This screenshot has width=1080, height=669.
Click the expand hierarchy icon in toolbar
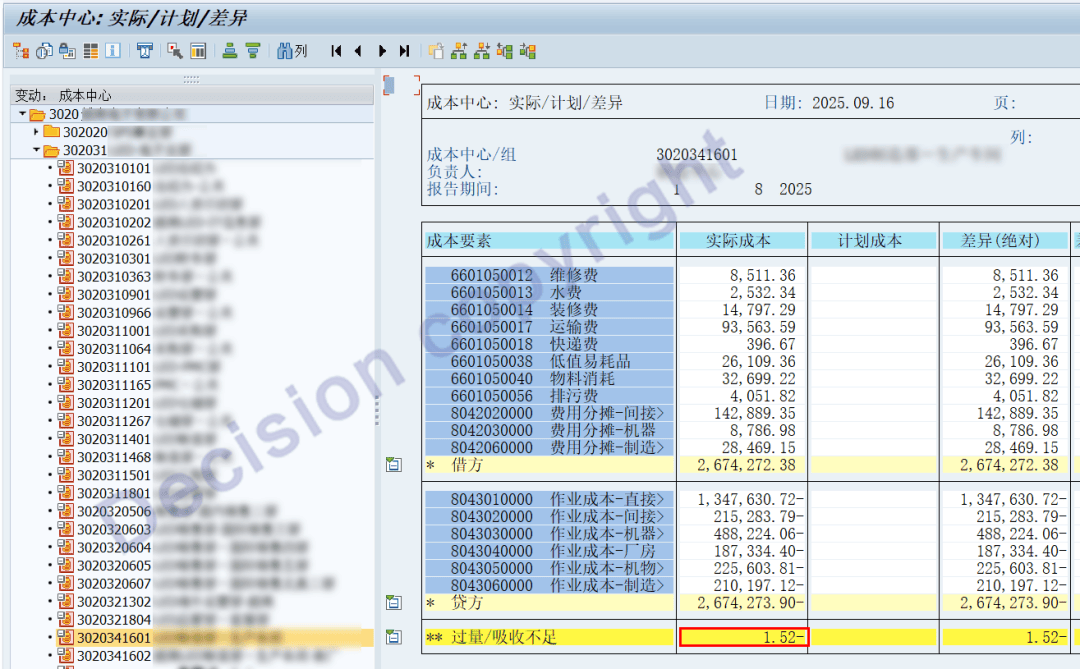(x=459, y=51)
